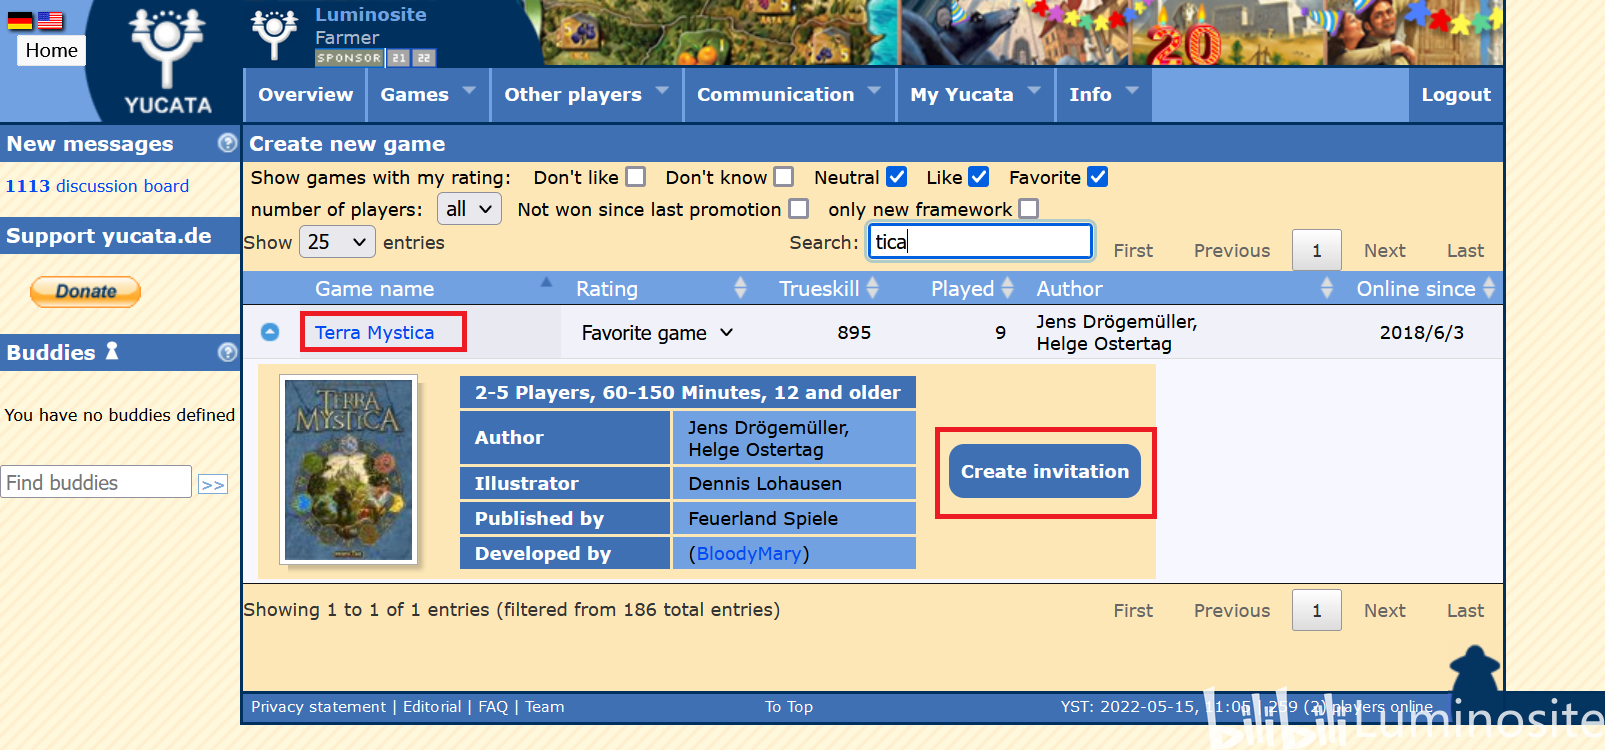
Task: Submit buddy search arrow button
Action: click(x=213, y=484)
